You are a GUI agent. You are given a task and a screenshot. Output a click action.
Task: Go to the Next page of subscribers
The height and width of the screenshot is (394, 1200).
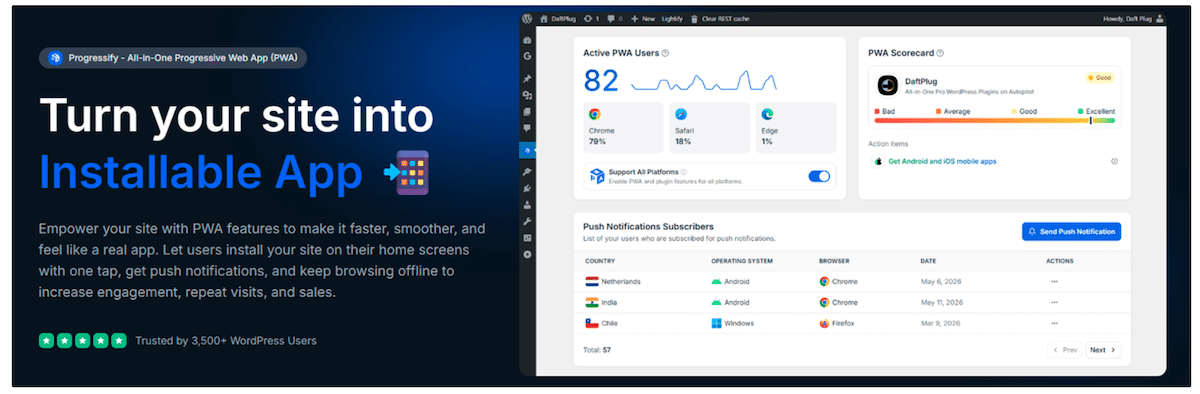click(1102, 350)
